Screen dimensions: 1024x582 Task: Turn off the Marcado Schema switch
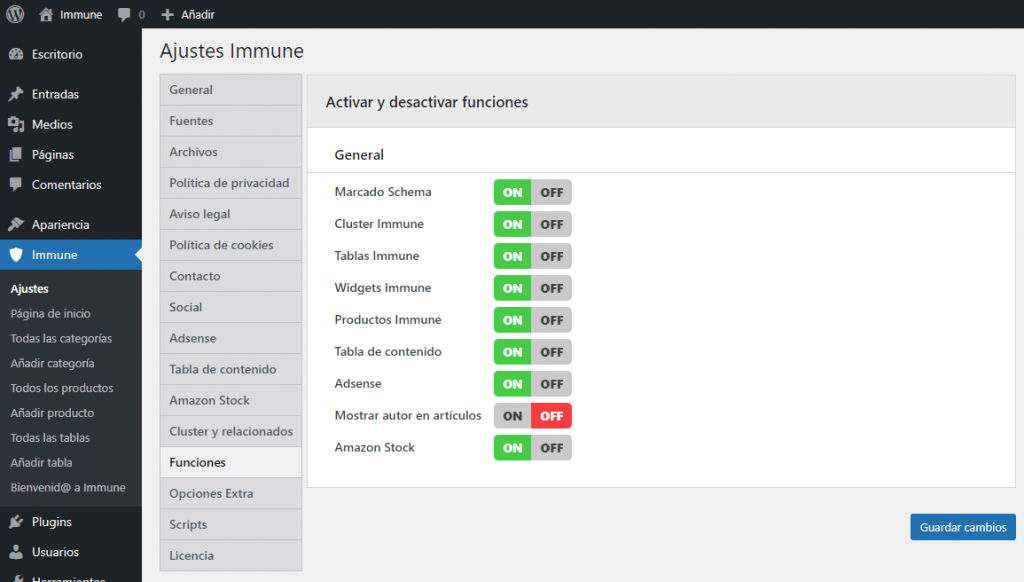pos(551,192)
